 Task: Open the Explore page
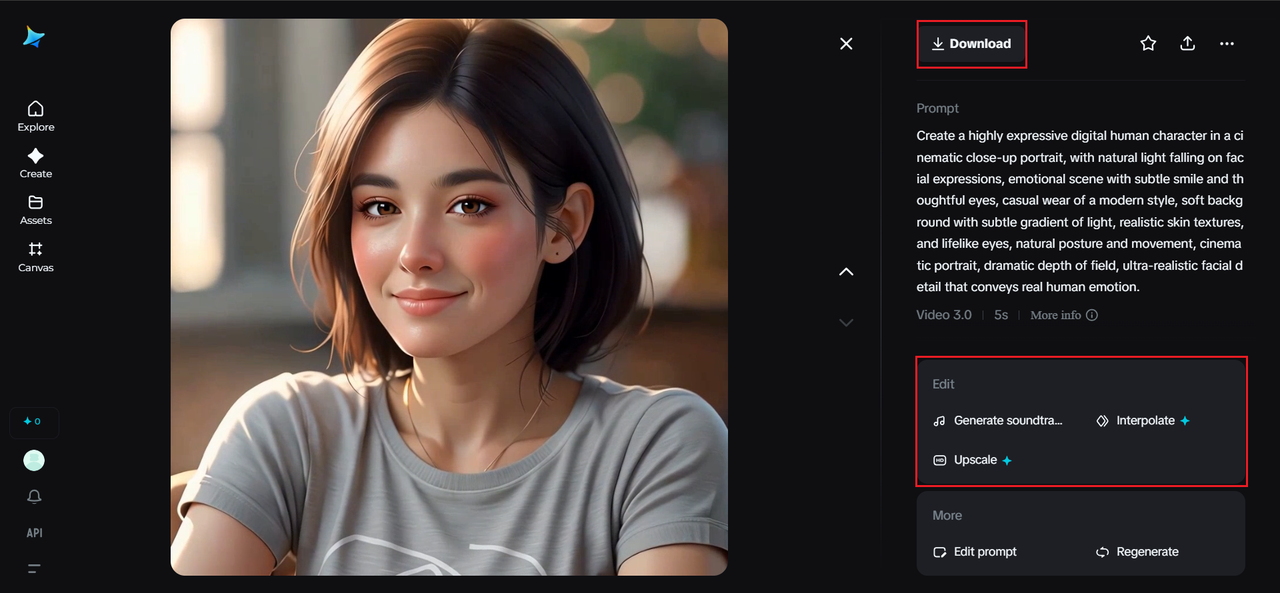(35, 116)
